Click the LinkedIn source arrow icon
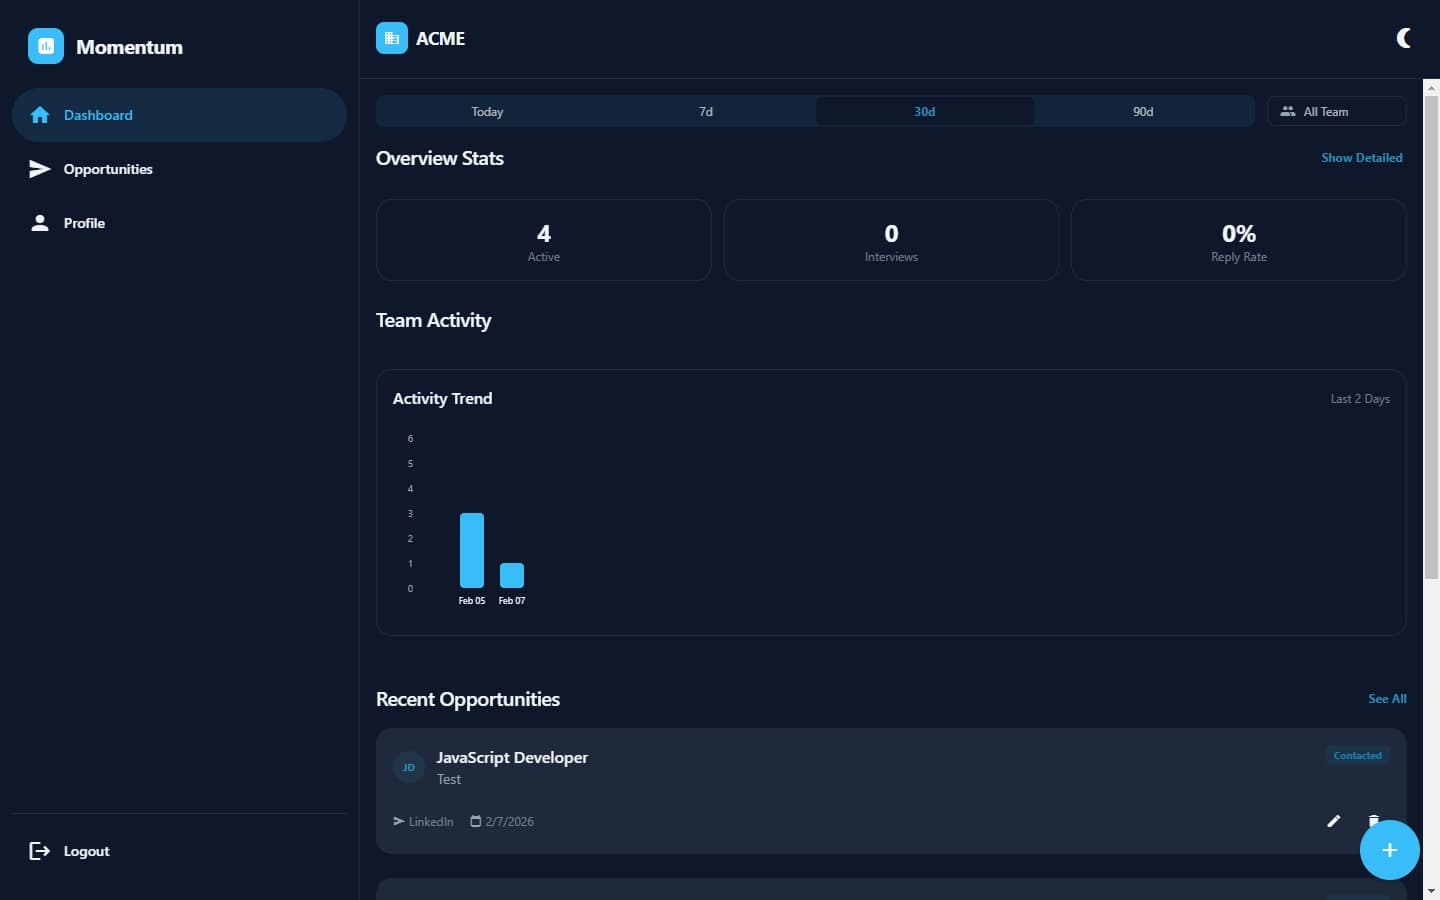Image resolution: width=1440 pixels, height=900 pixels. (x=399, y=821)
